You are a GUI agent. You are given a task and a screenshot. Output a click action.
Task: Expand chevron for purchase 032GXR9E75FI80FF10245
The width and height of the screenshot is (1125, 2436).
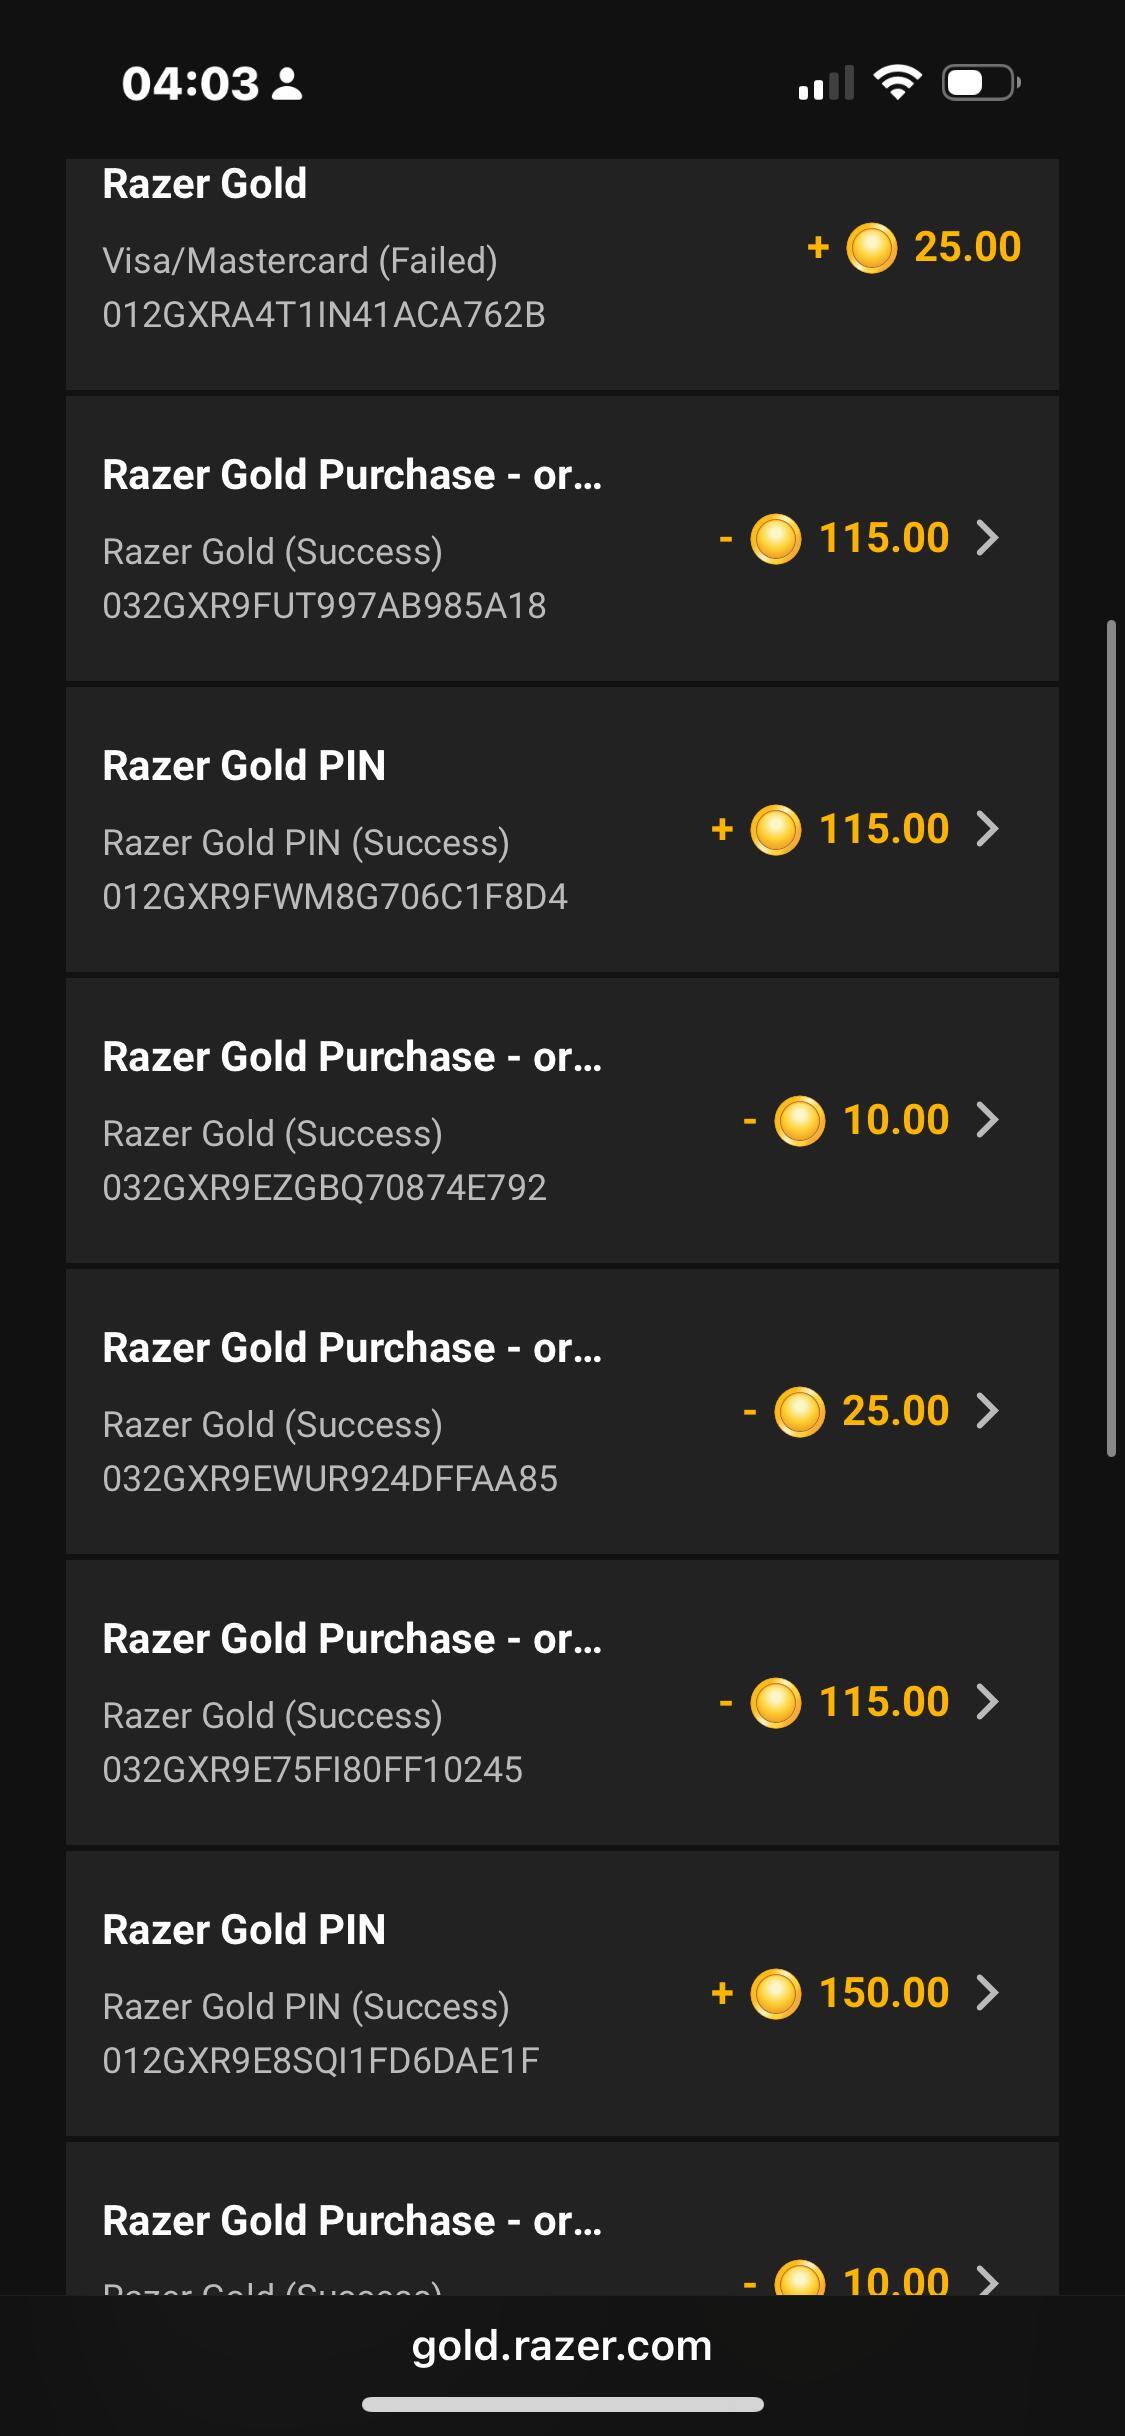point(987,1702)
